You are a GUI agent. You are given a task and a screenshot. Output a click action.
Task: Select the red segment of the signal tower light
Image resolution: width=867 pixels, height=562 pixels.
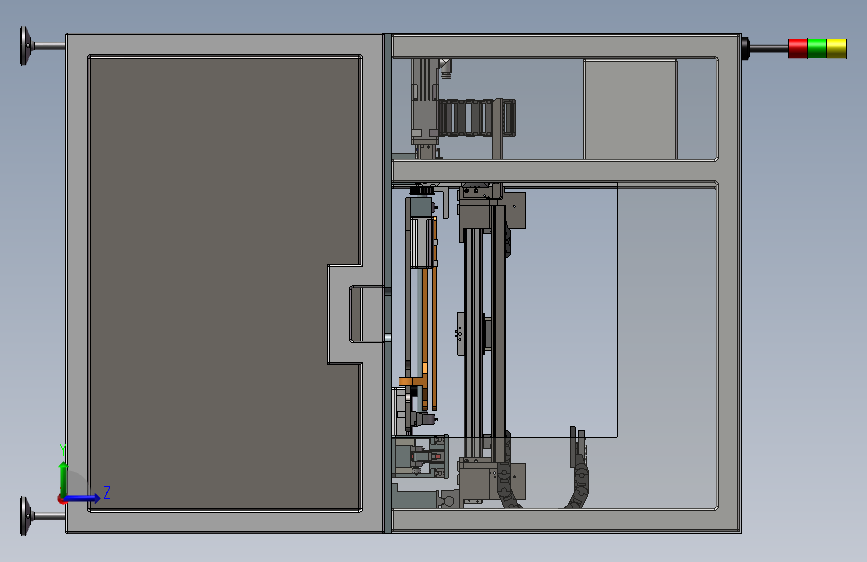pos(797,48)
